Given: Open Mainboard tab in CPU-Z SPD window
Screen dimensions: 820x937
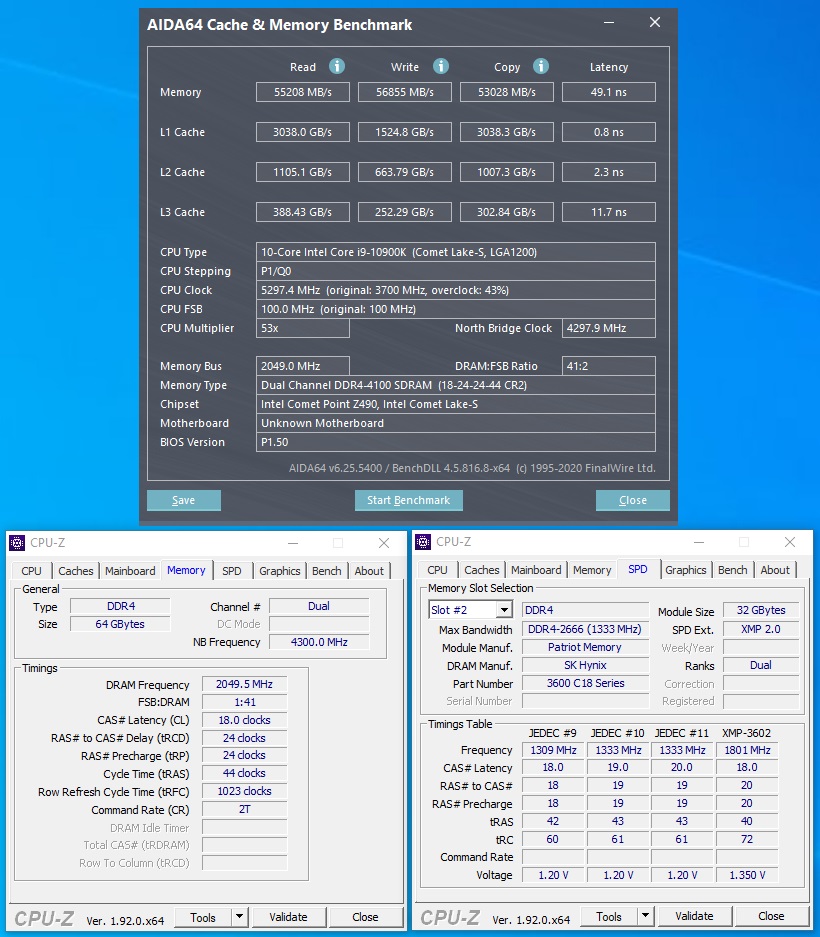Looking at the screenshot, I should tap(536, 570).
